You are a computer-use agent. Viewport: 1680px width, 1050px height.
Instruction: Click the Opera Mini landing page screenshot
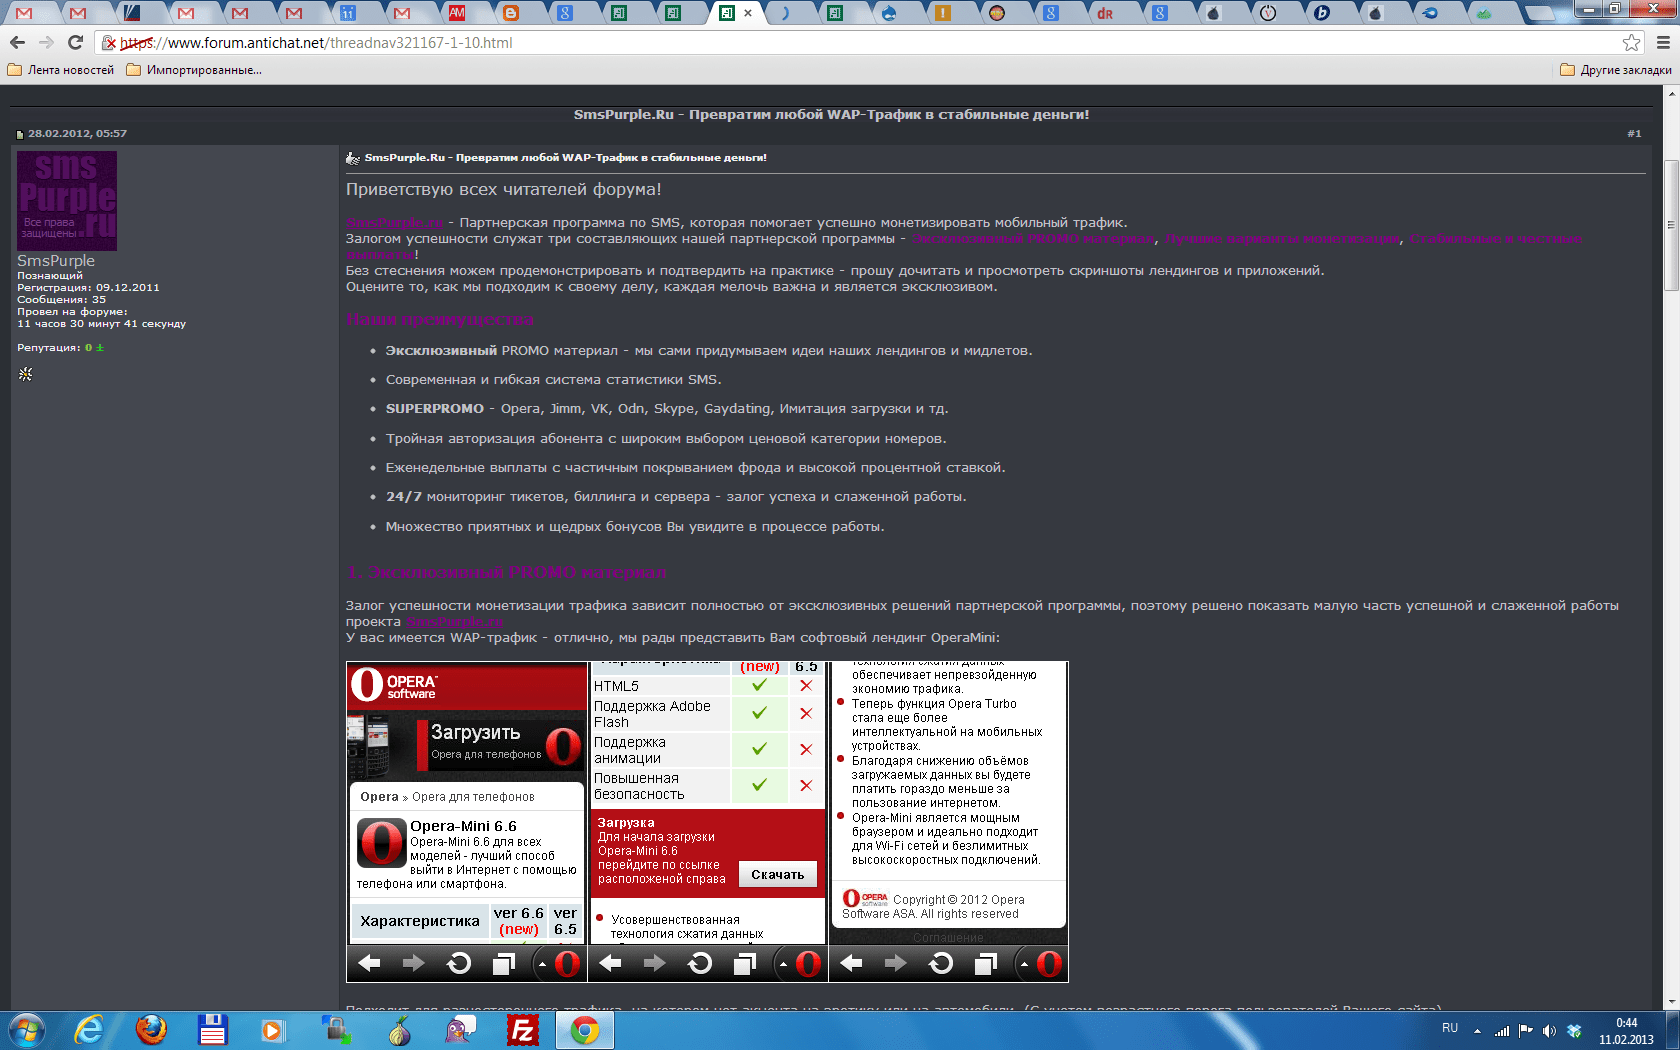coord(707,821)
